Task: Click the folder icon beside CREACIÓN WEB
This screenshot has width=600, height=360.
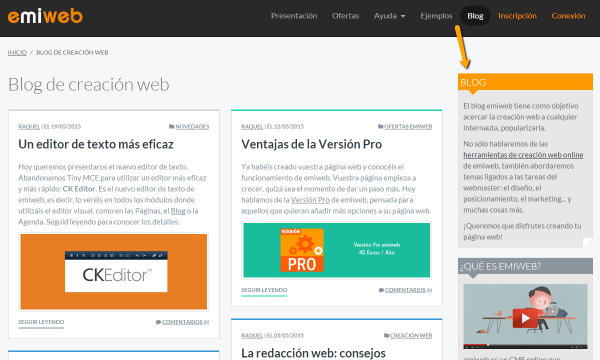Action: 386,336
